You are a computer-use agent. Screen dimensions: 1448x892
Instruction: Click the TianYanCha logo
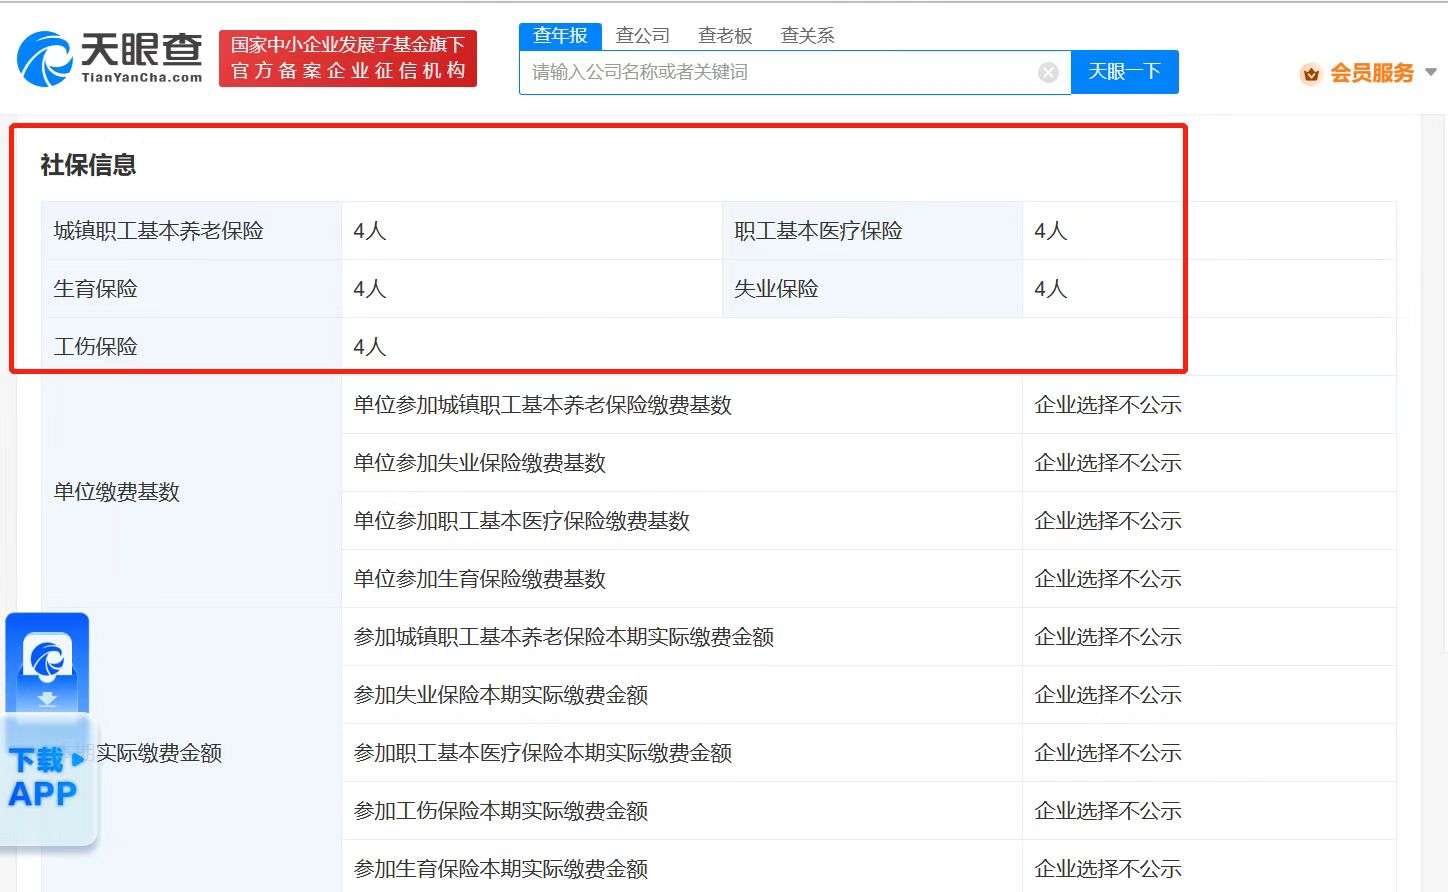(110, 58)
